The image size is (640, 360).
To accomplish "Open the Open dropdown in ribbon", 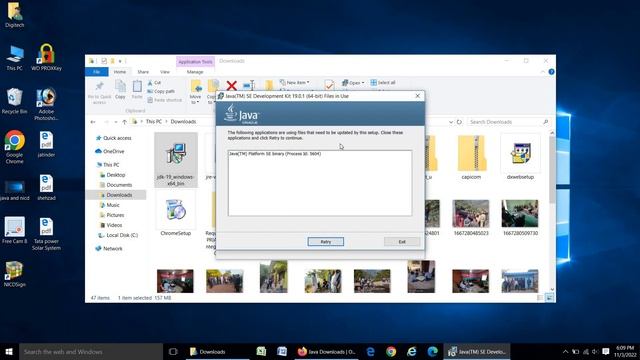I will [353, 82].
